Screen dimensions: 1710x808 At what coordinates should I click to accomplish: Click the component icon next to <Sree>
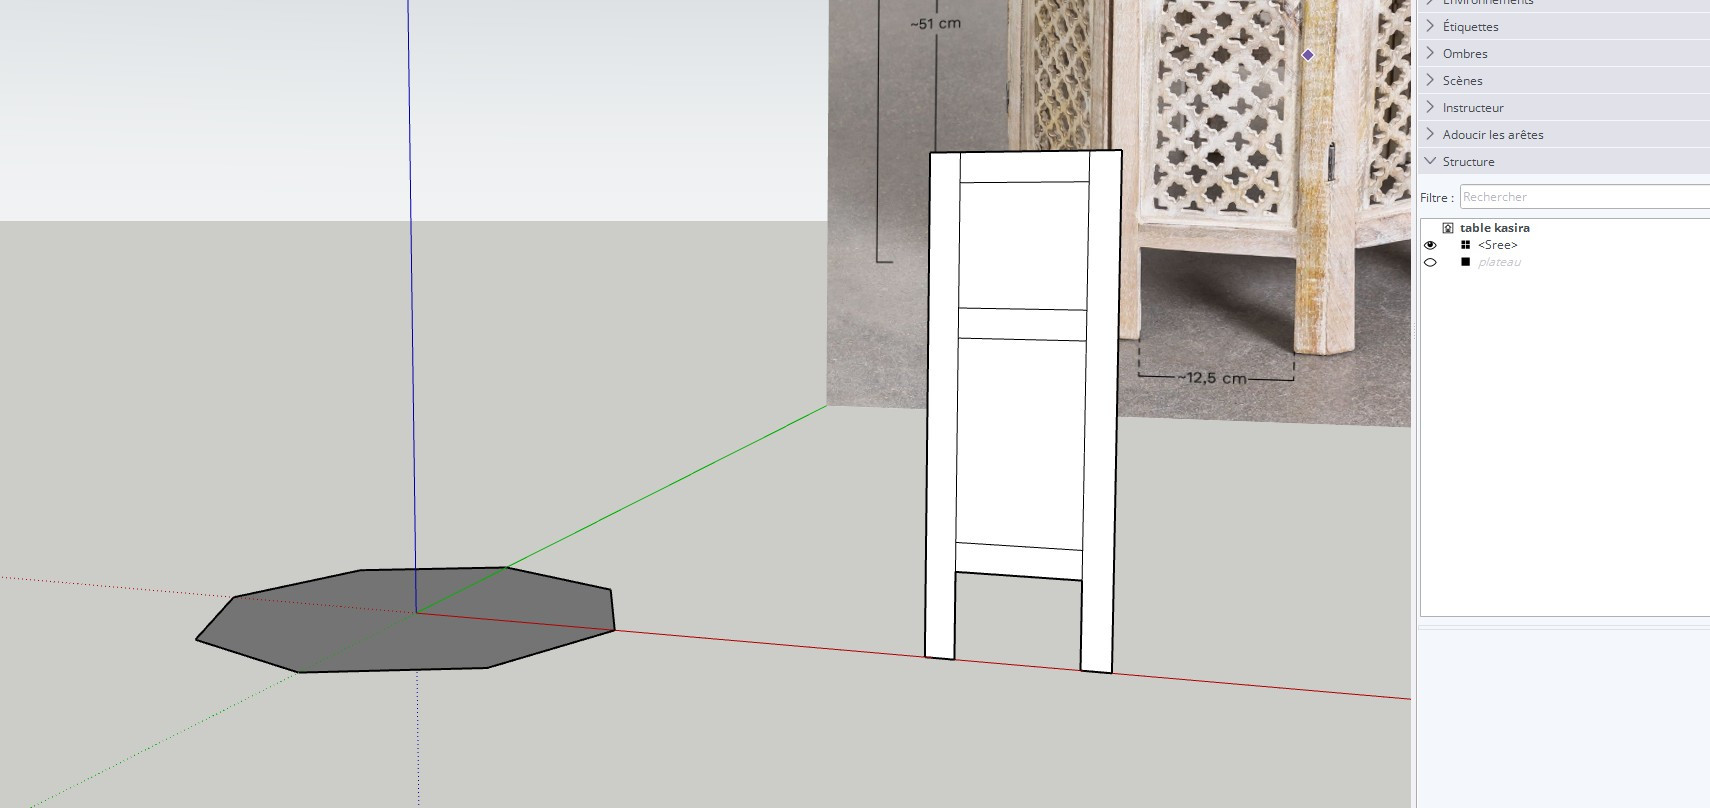(1465, 245)
